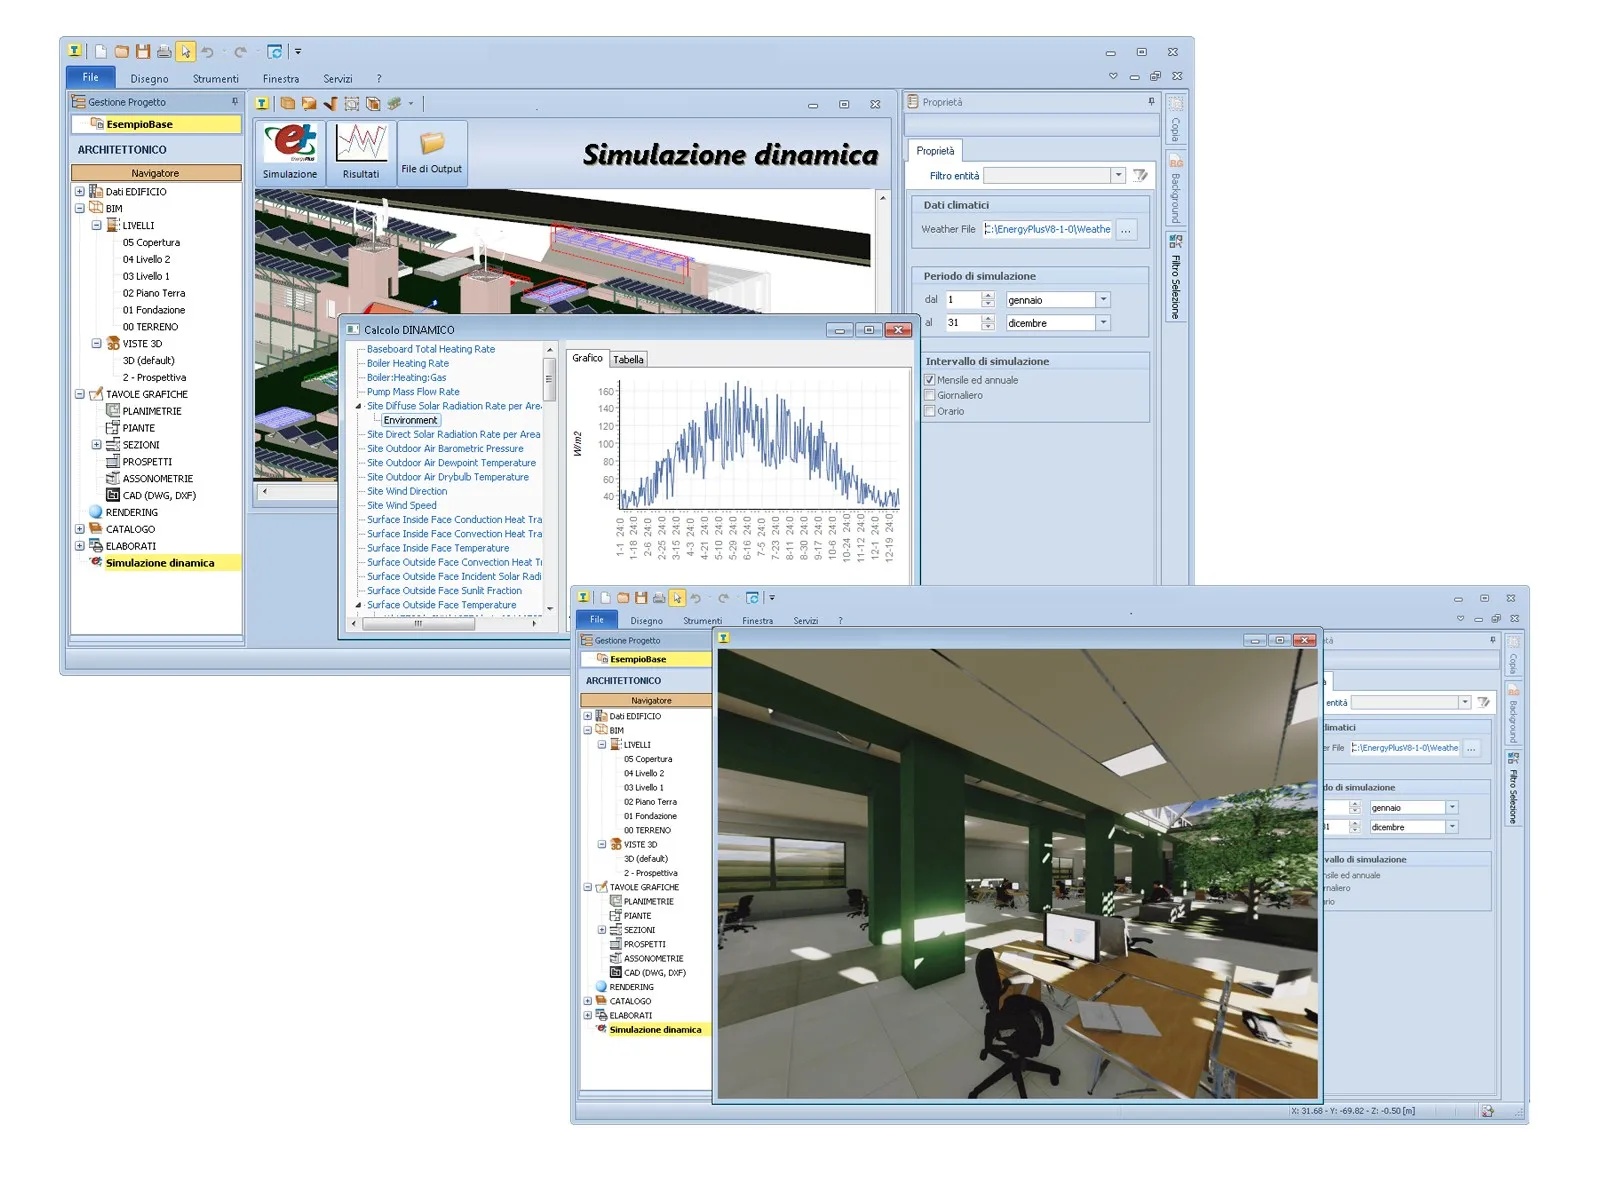The image size is (1600, 1200).
Task: Switch to the Tabella tab in Calcolo DINAMICO
Action: pyautogui.click(x=628, y=359)
